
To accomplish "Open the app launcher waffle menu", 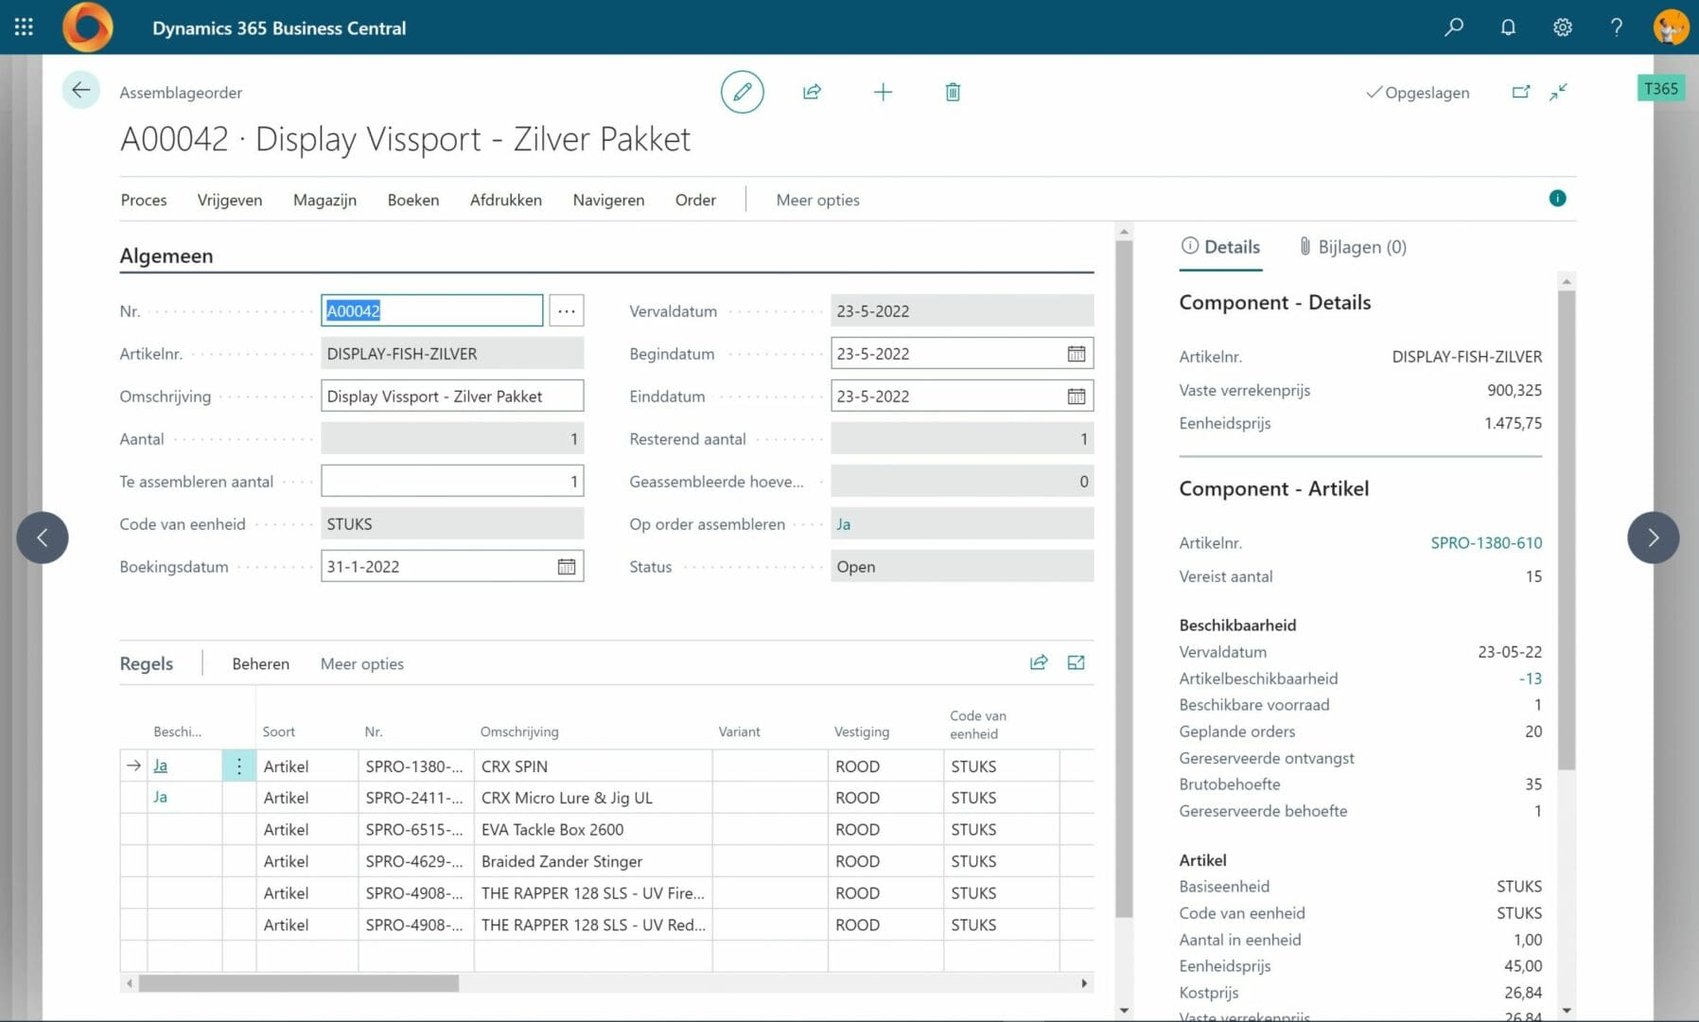I will click(x=24, y=27).
